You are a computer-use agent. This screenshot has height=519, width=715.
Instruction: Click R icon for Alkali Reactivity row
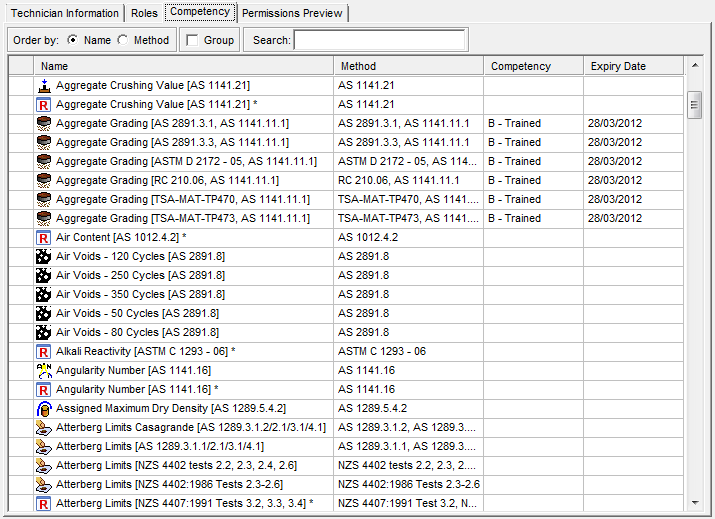[x=43, y=352]
